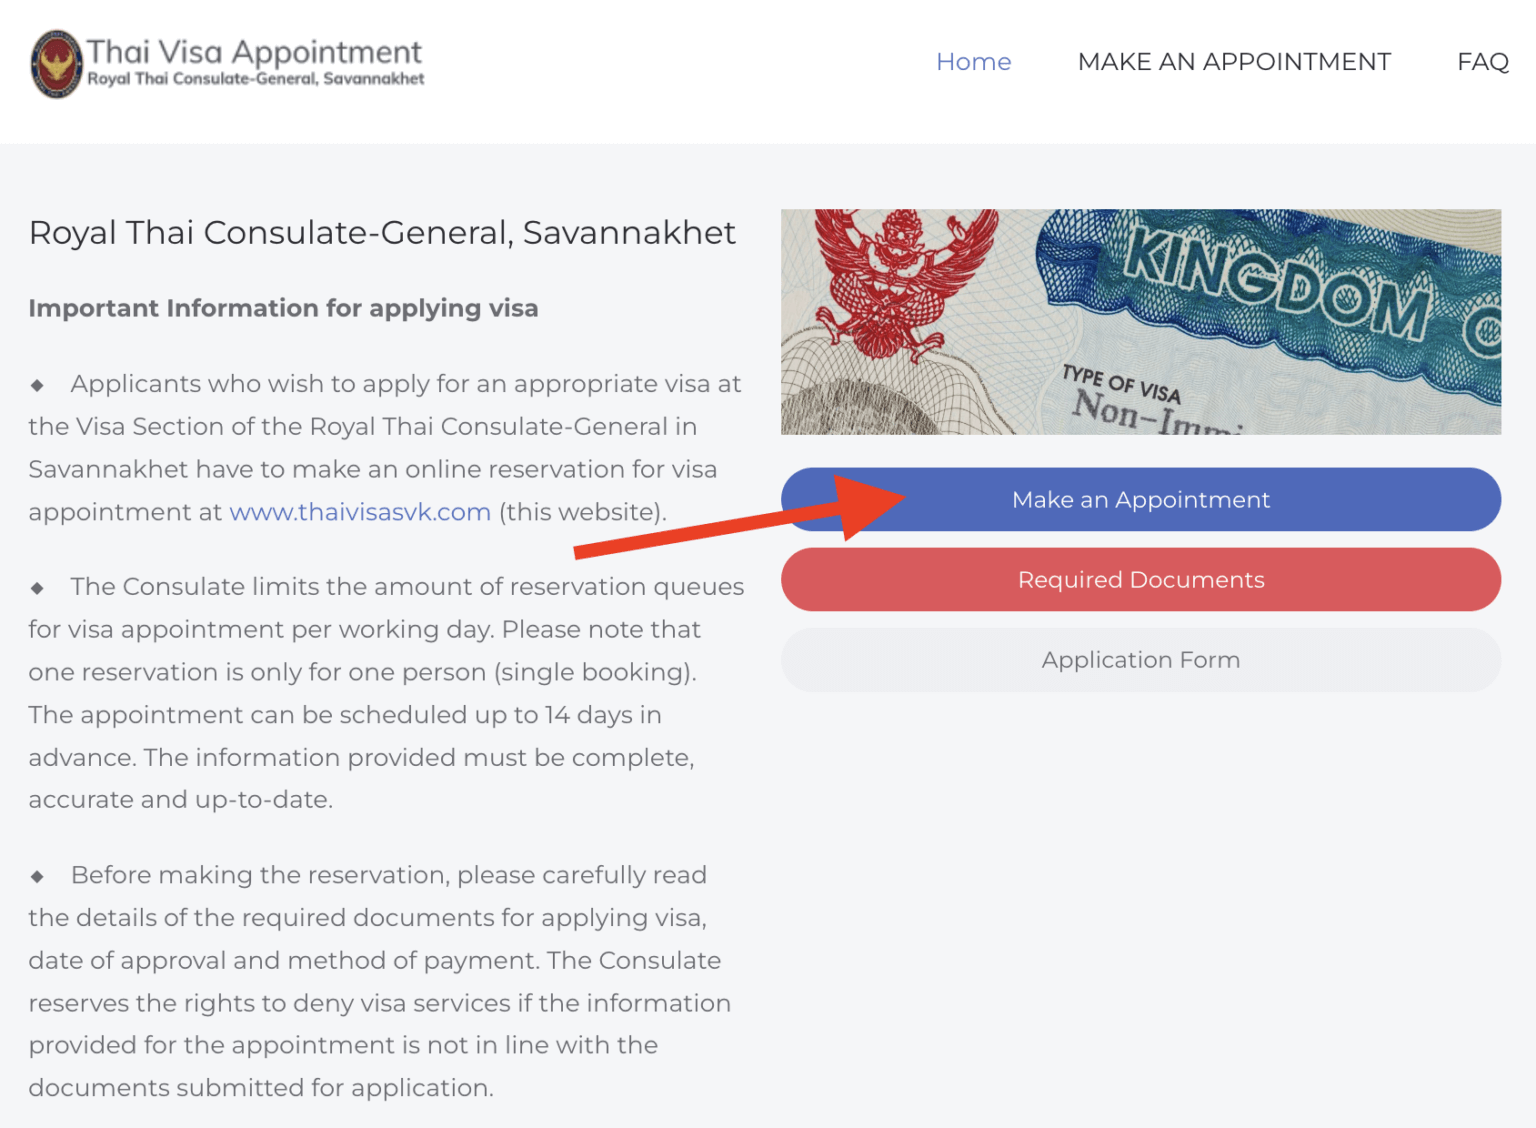The image size is (1536, 1128).
Task: Follow the www.thaivisasvk.com hyperlink
Action: 360,512
